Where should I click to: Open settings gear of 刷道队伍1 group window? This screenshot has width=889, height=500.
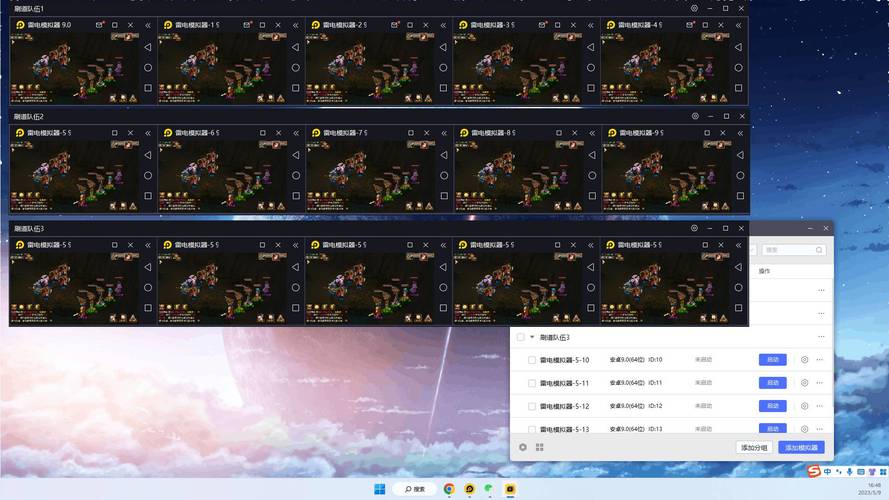(695, 7)
